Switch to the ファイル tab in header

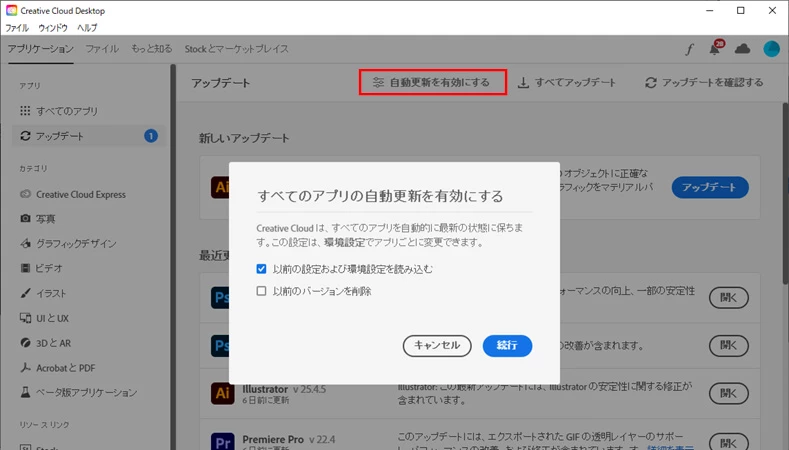(x=102, y=49)
